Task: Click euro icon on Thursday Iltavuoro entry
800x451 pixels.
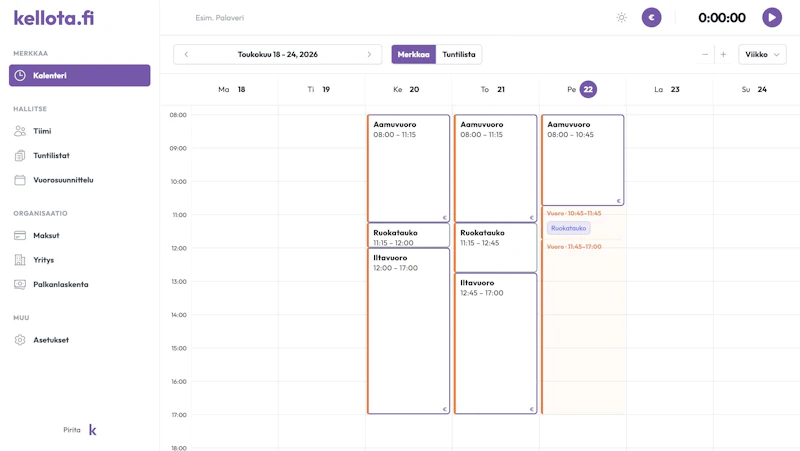Action: tap(532, 409)
